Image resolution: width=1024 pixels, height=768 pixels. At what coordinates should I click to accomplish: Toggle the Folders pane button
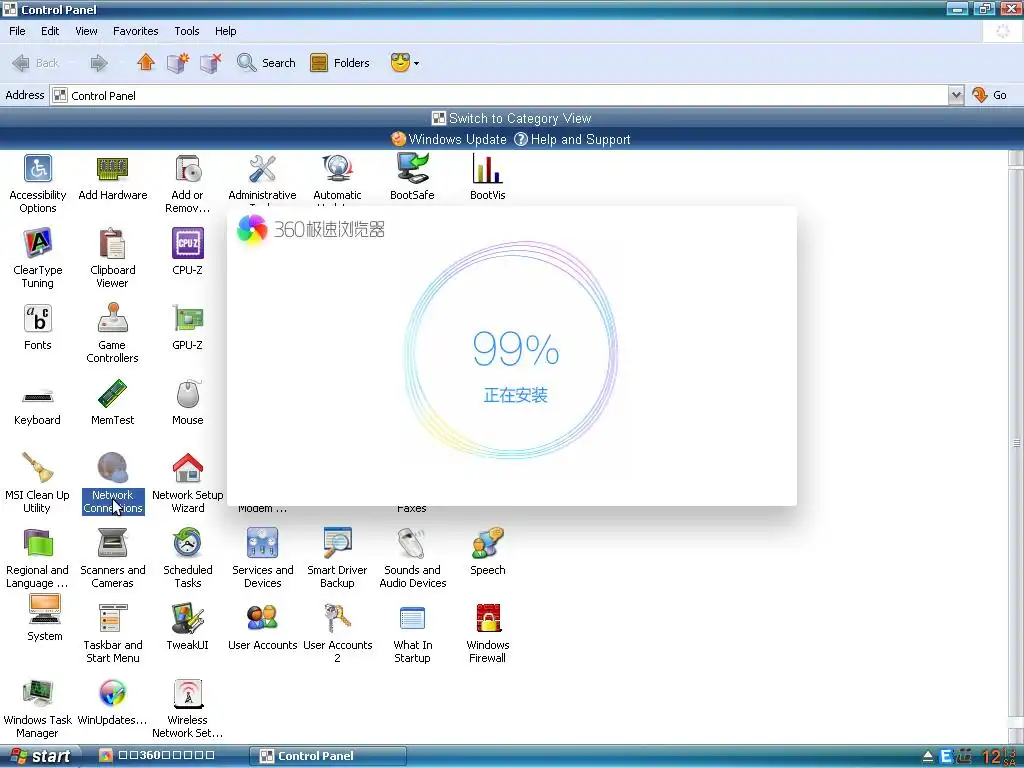[340, 63]
